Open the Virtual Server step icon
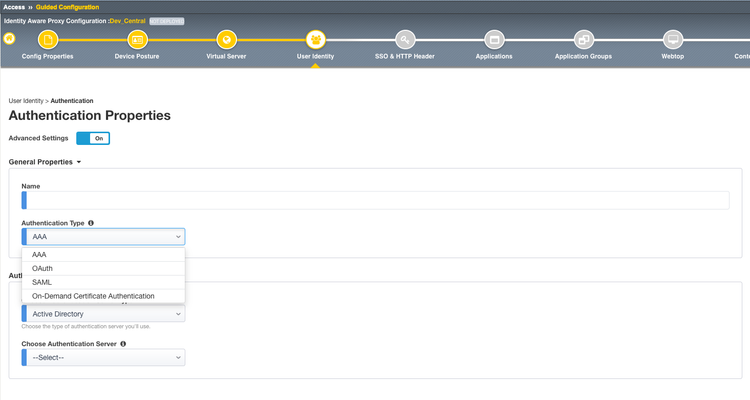This screenshot has height=400, width=750. (x=226, y=40)
